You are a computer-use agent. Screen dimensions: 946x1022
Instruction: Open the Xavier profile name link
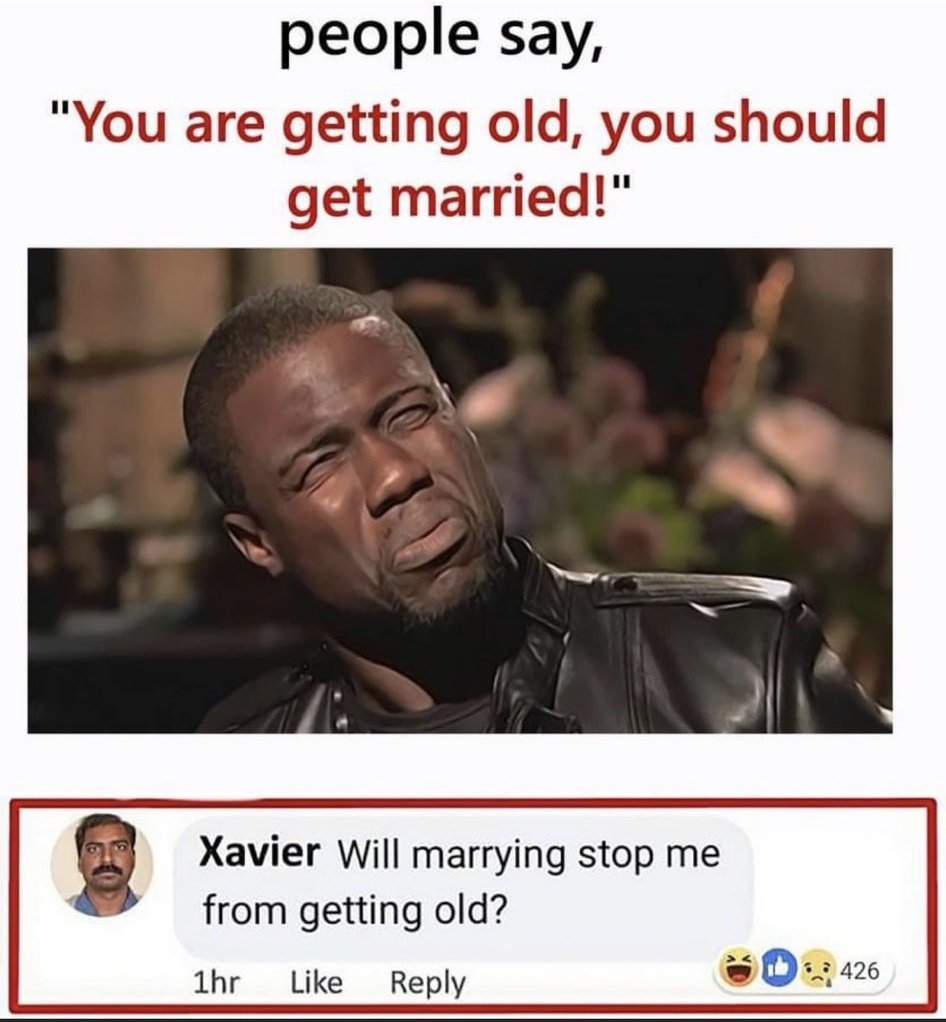coord(259,852)
